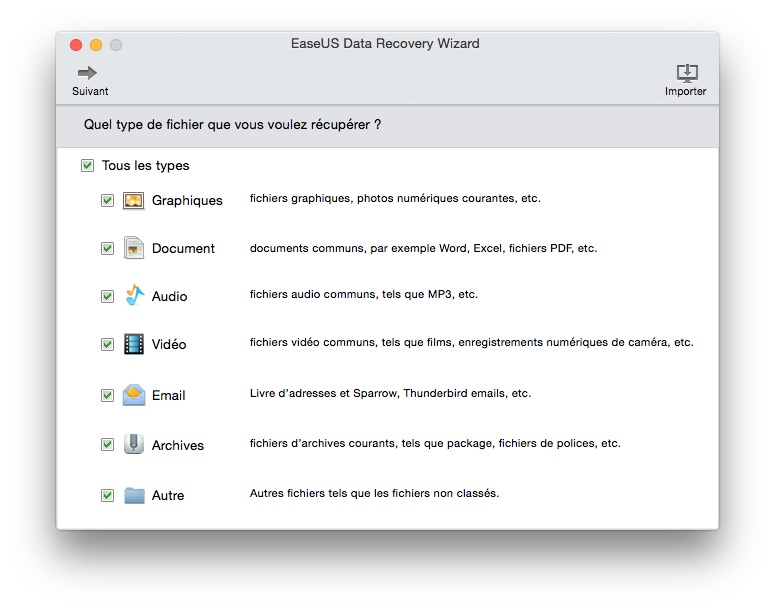
Task: Untick the Archives checkbox
Action: (x=107, y=444)
